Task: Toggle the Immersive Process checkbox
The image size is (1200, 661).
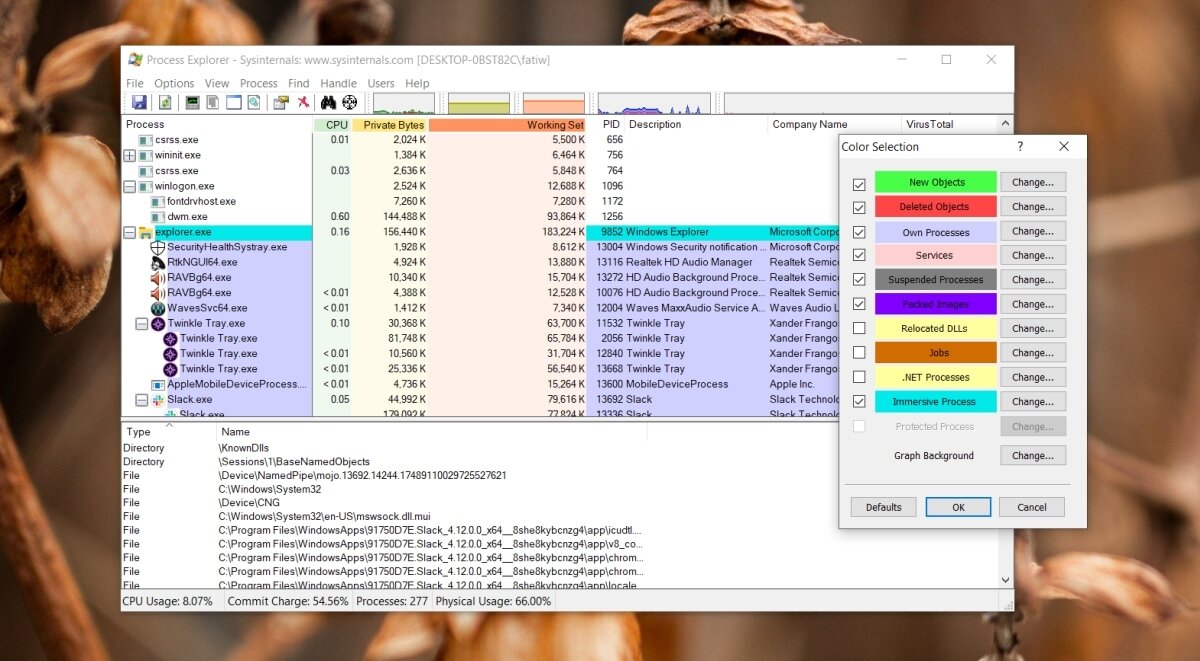Action: point(859,402)
